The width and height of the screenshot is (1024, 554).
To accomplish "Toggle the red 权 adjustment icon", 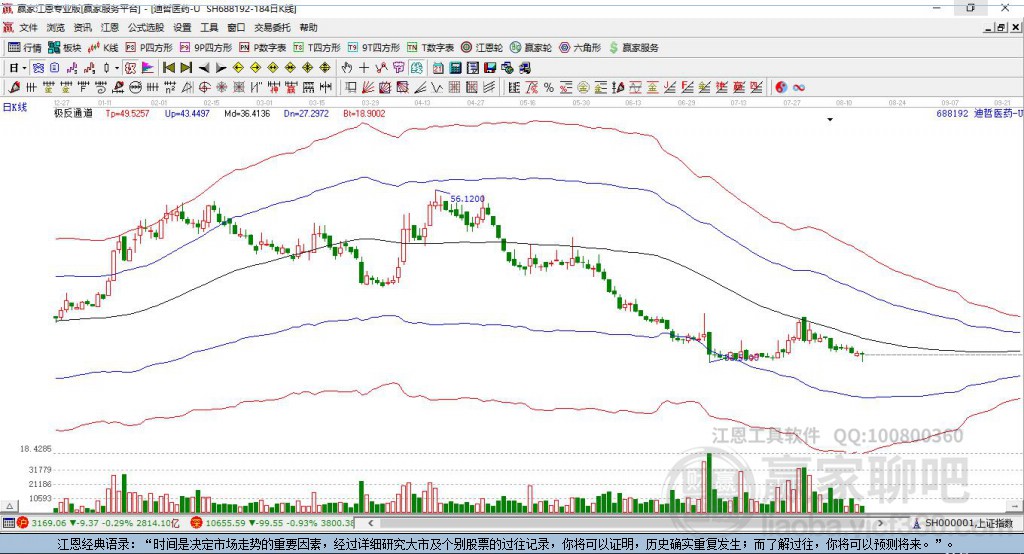I will (x=131, y=68).
